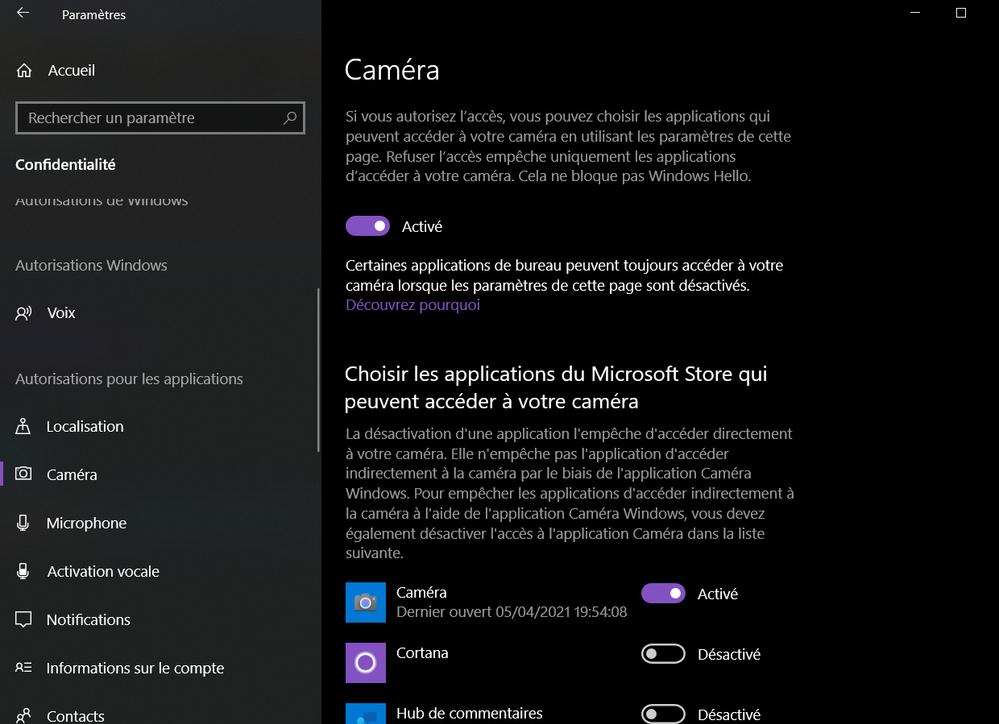This screenshot has height=724, width=999.
Task: Select Informations sur le compte
Action: pyautogui.click(x=135, y=668)
